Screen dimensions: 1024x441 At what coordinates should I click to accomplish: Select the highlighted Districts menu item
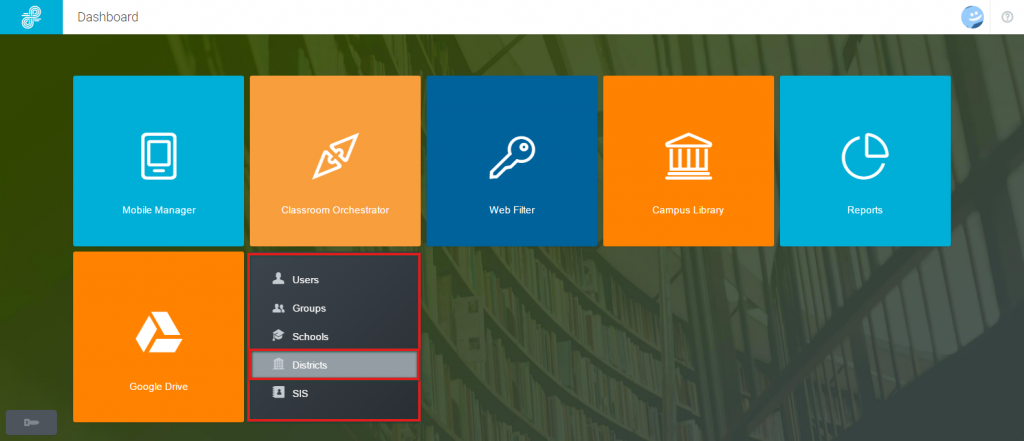(x=335, y=365)
